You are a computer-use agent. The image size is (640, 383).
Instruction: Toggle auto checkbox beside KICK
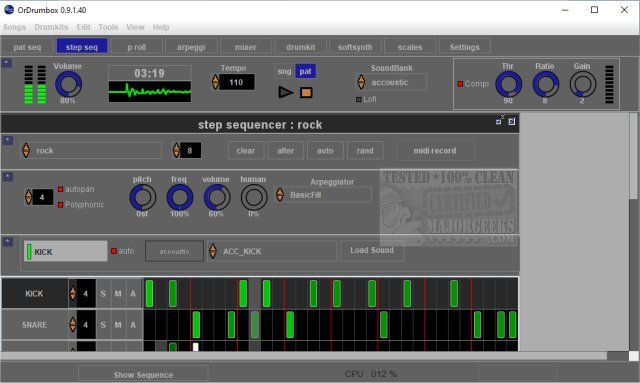click(x=114, y=251)
